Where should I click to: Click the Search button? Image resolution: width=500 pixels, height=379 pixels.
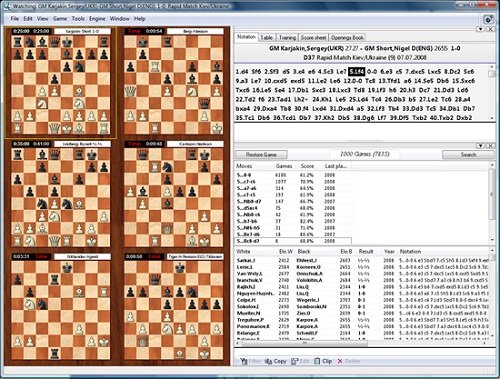tap(468, 155)
